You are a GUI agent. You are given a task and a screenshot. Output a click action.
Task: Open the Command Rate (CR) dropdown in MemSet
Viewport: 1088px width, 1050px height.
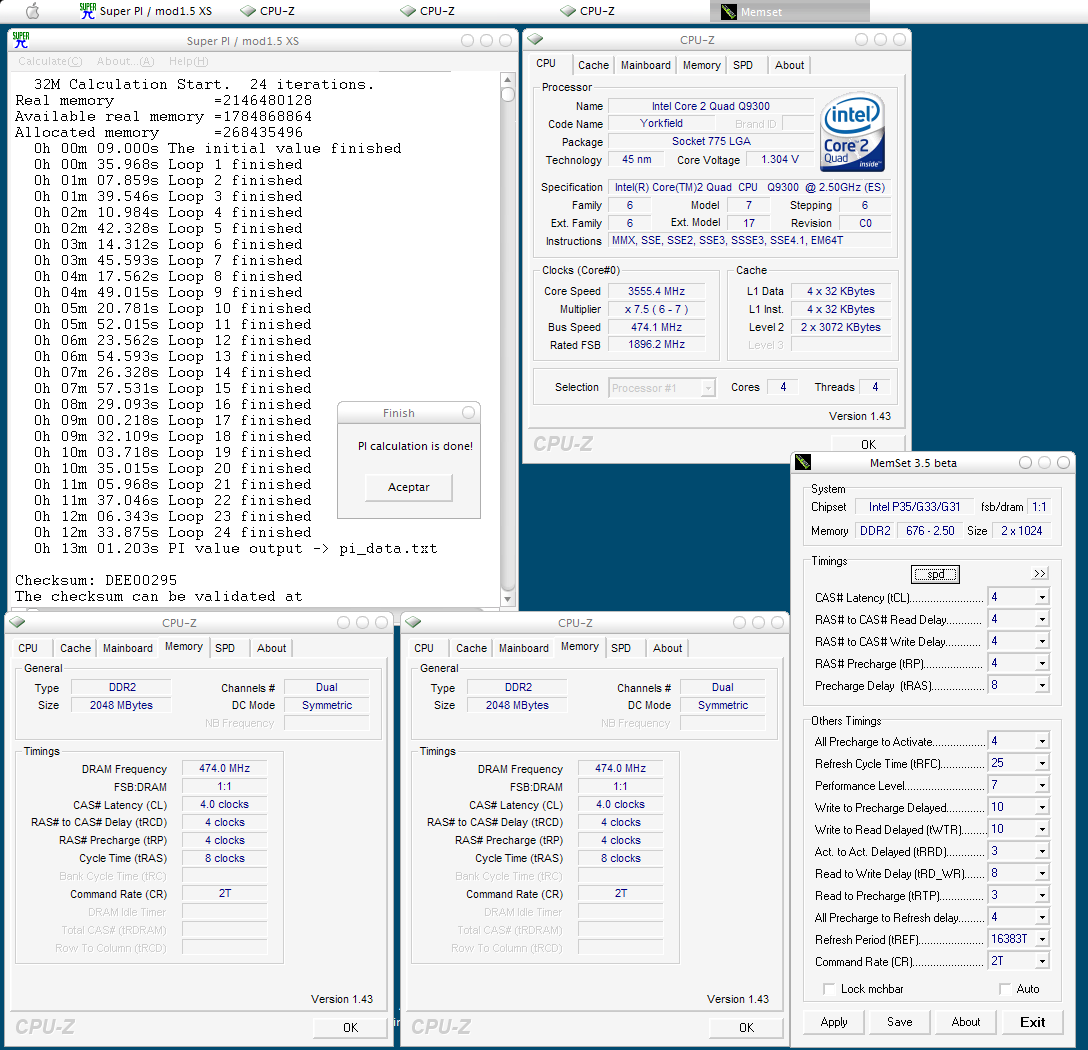[1042, 961]
